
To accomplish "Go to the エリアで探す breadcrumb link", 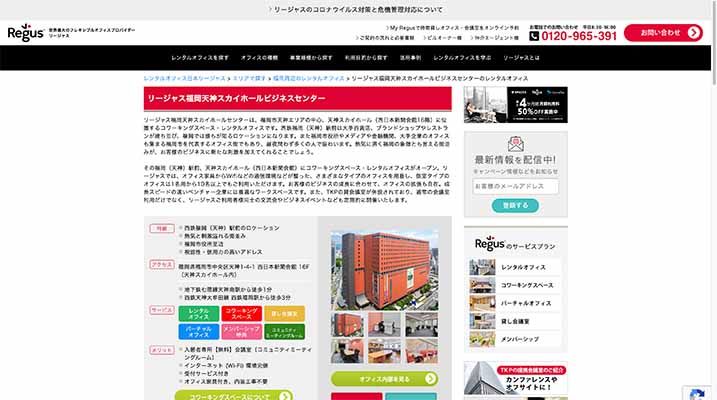I will click(x=249, y=79).
